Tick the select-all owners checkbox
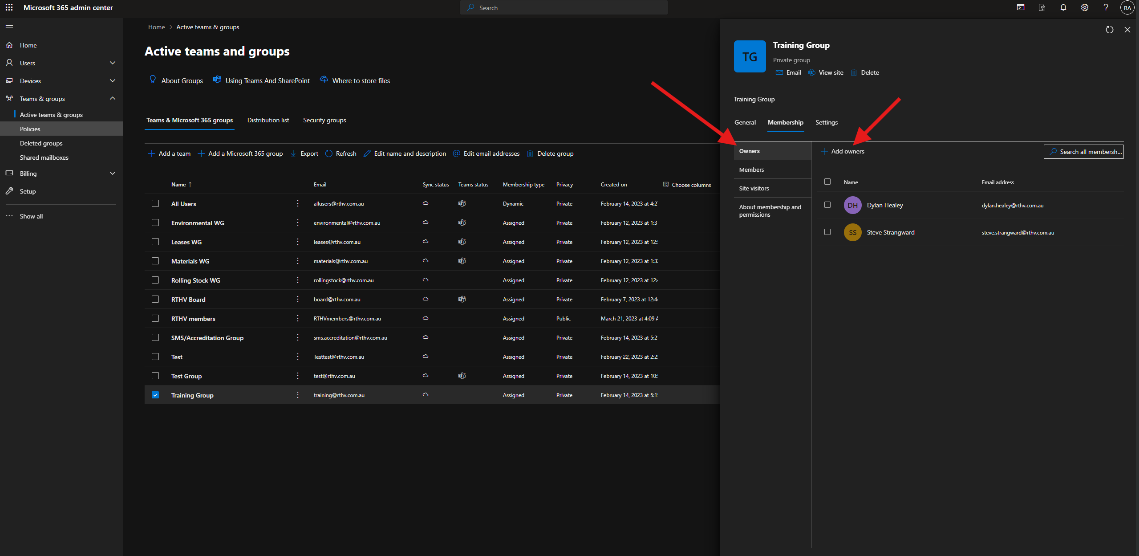The height and width of the screenshot is (556, 1139). tap(827, 182)
